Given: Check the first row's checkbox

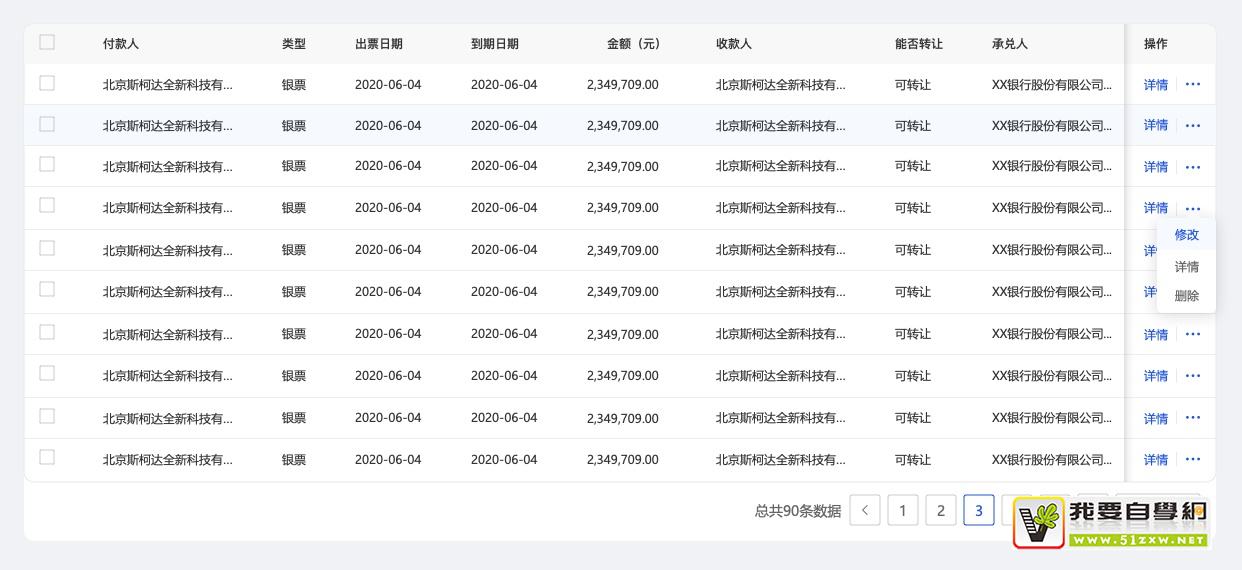Looking at the screenshot, I should (x=47, y=84).
